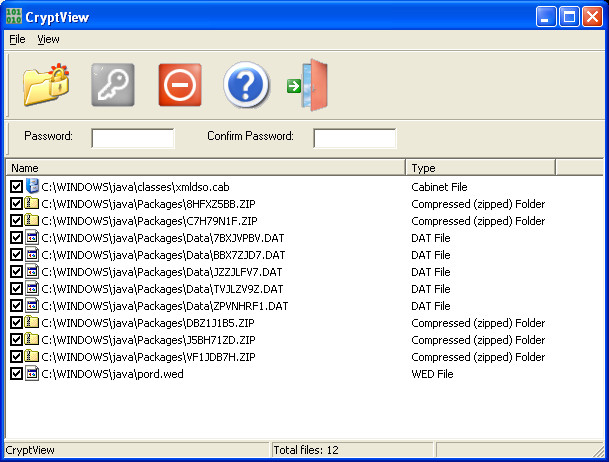Click the 'CryptView' status bar text
The width and height of the screenshot is (609, 462).
click(x=30, y=450)
